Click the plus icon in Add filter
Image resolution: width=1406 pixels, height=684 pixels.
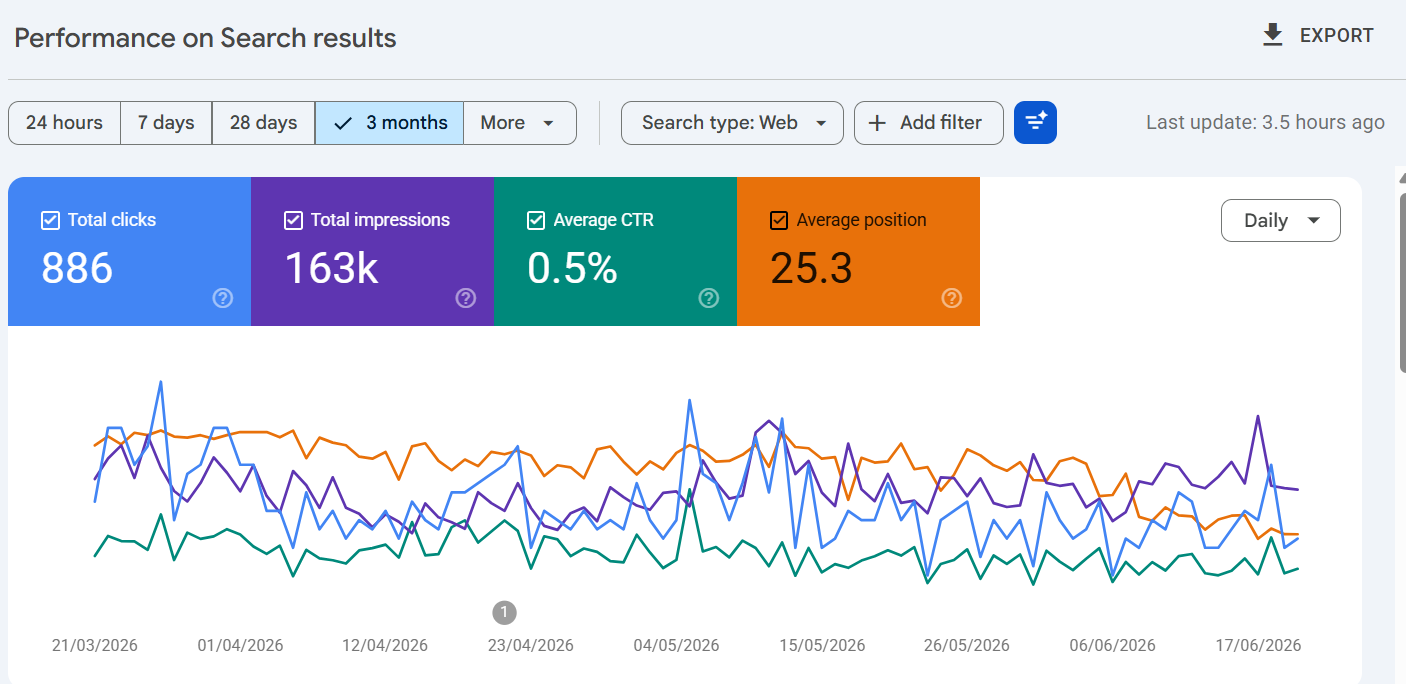point(877,123)
